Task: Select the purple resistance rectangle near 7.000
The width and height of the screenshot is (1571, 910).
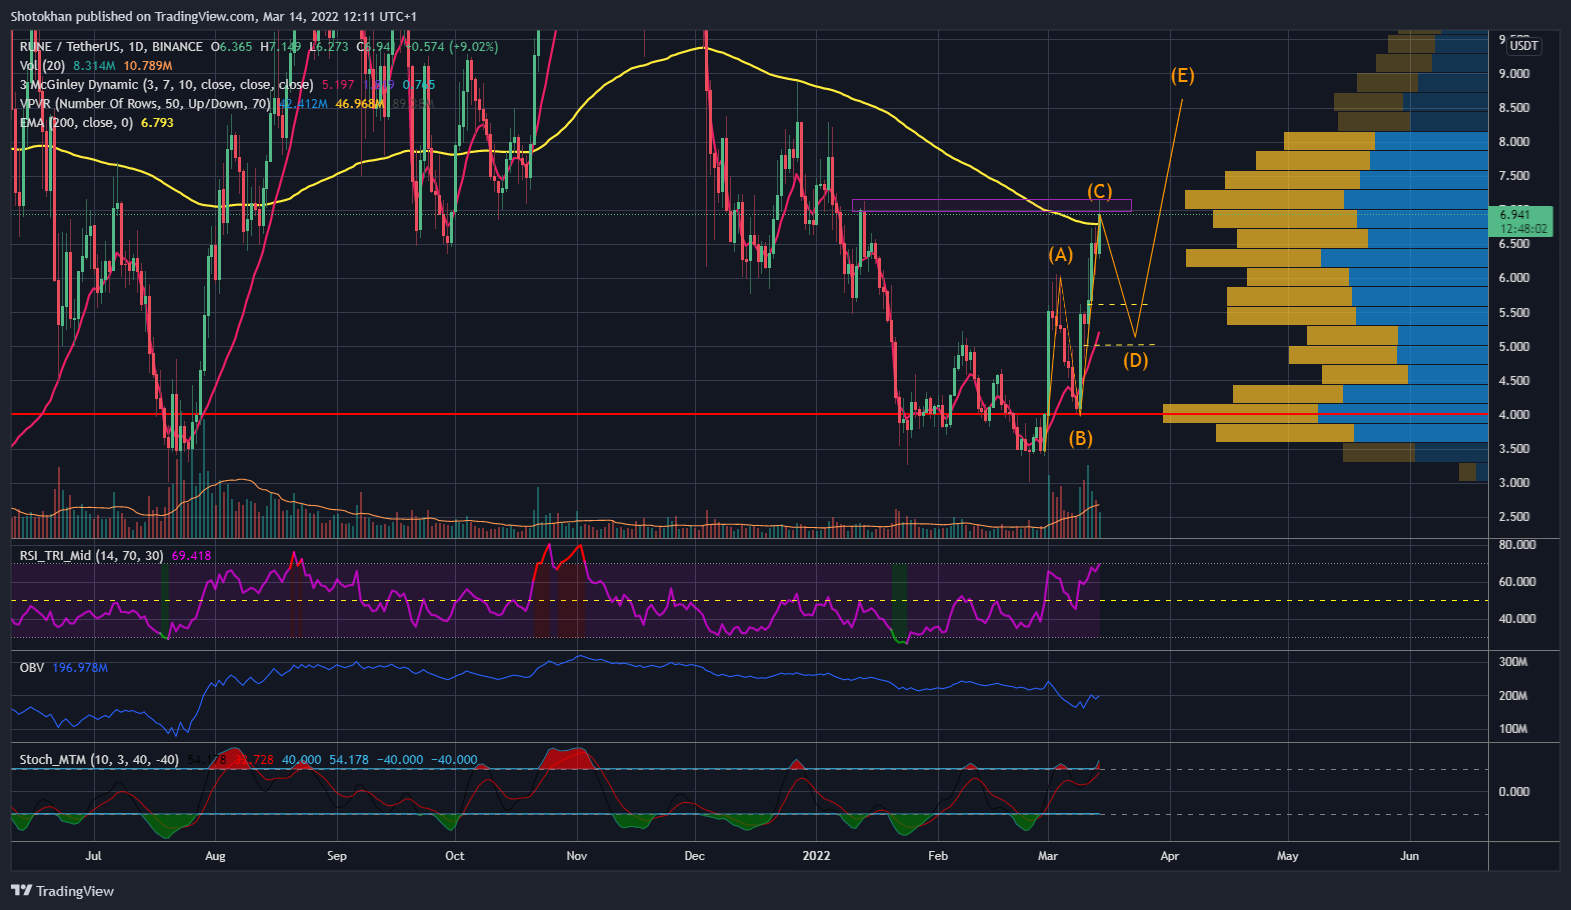Action: pos(991,206)
